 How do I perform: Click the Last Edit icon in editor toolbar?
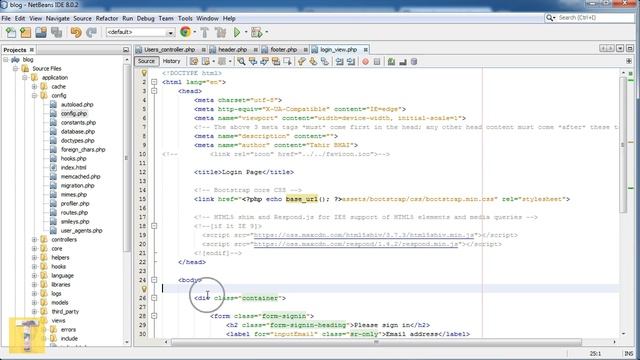pos(194,62)
